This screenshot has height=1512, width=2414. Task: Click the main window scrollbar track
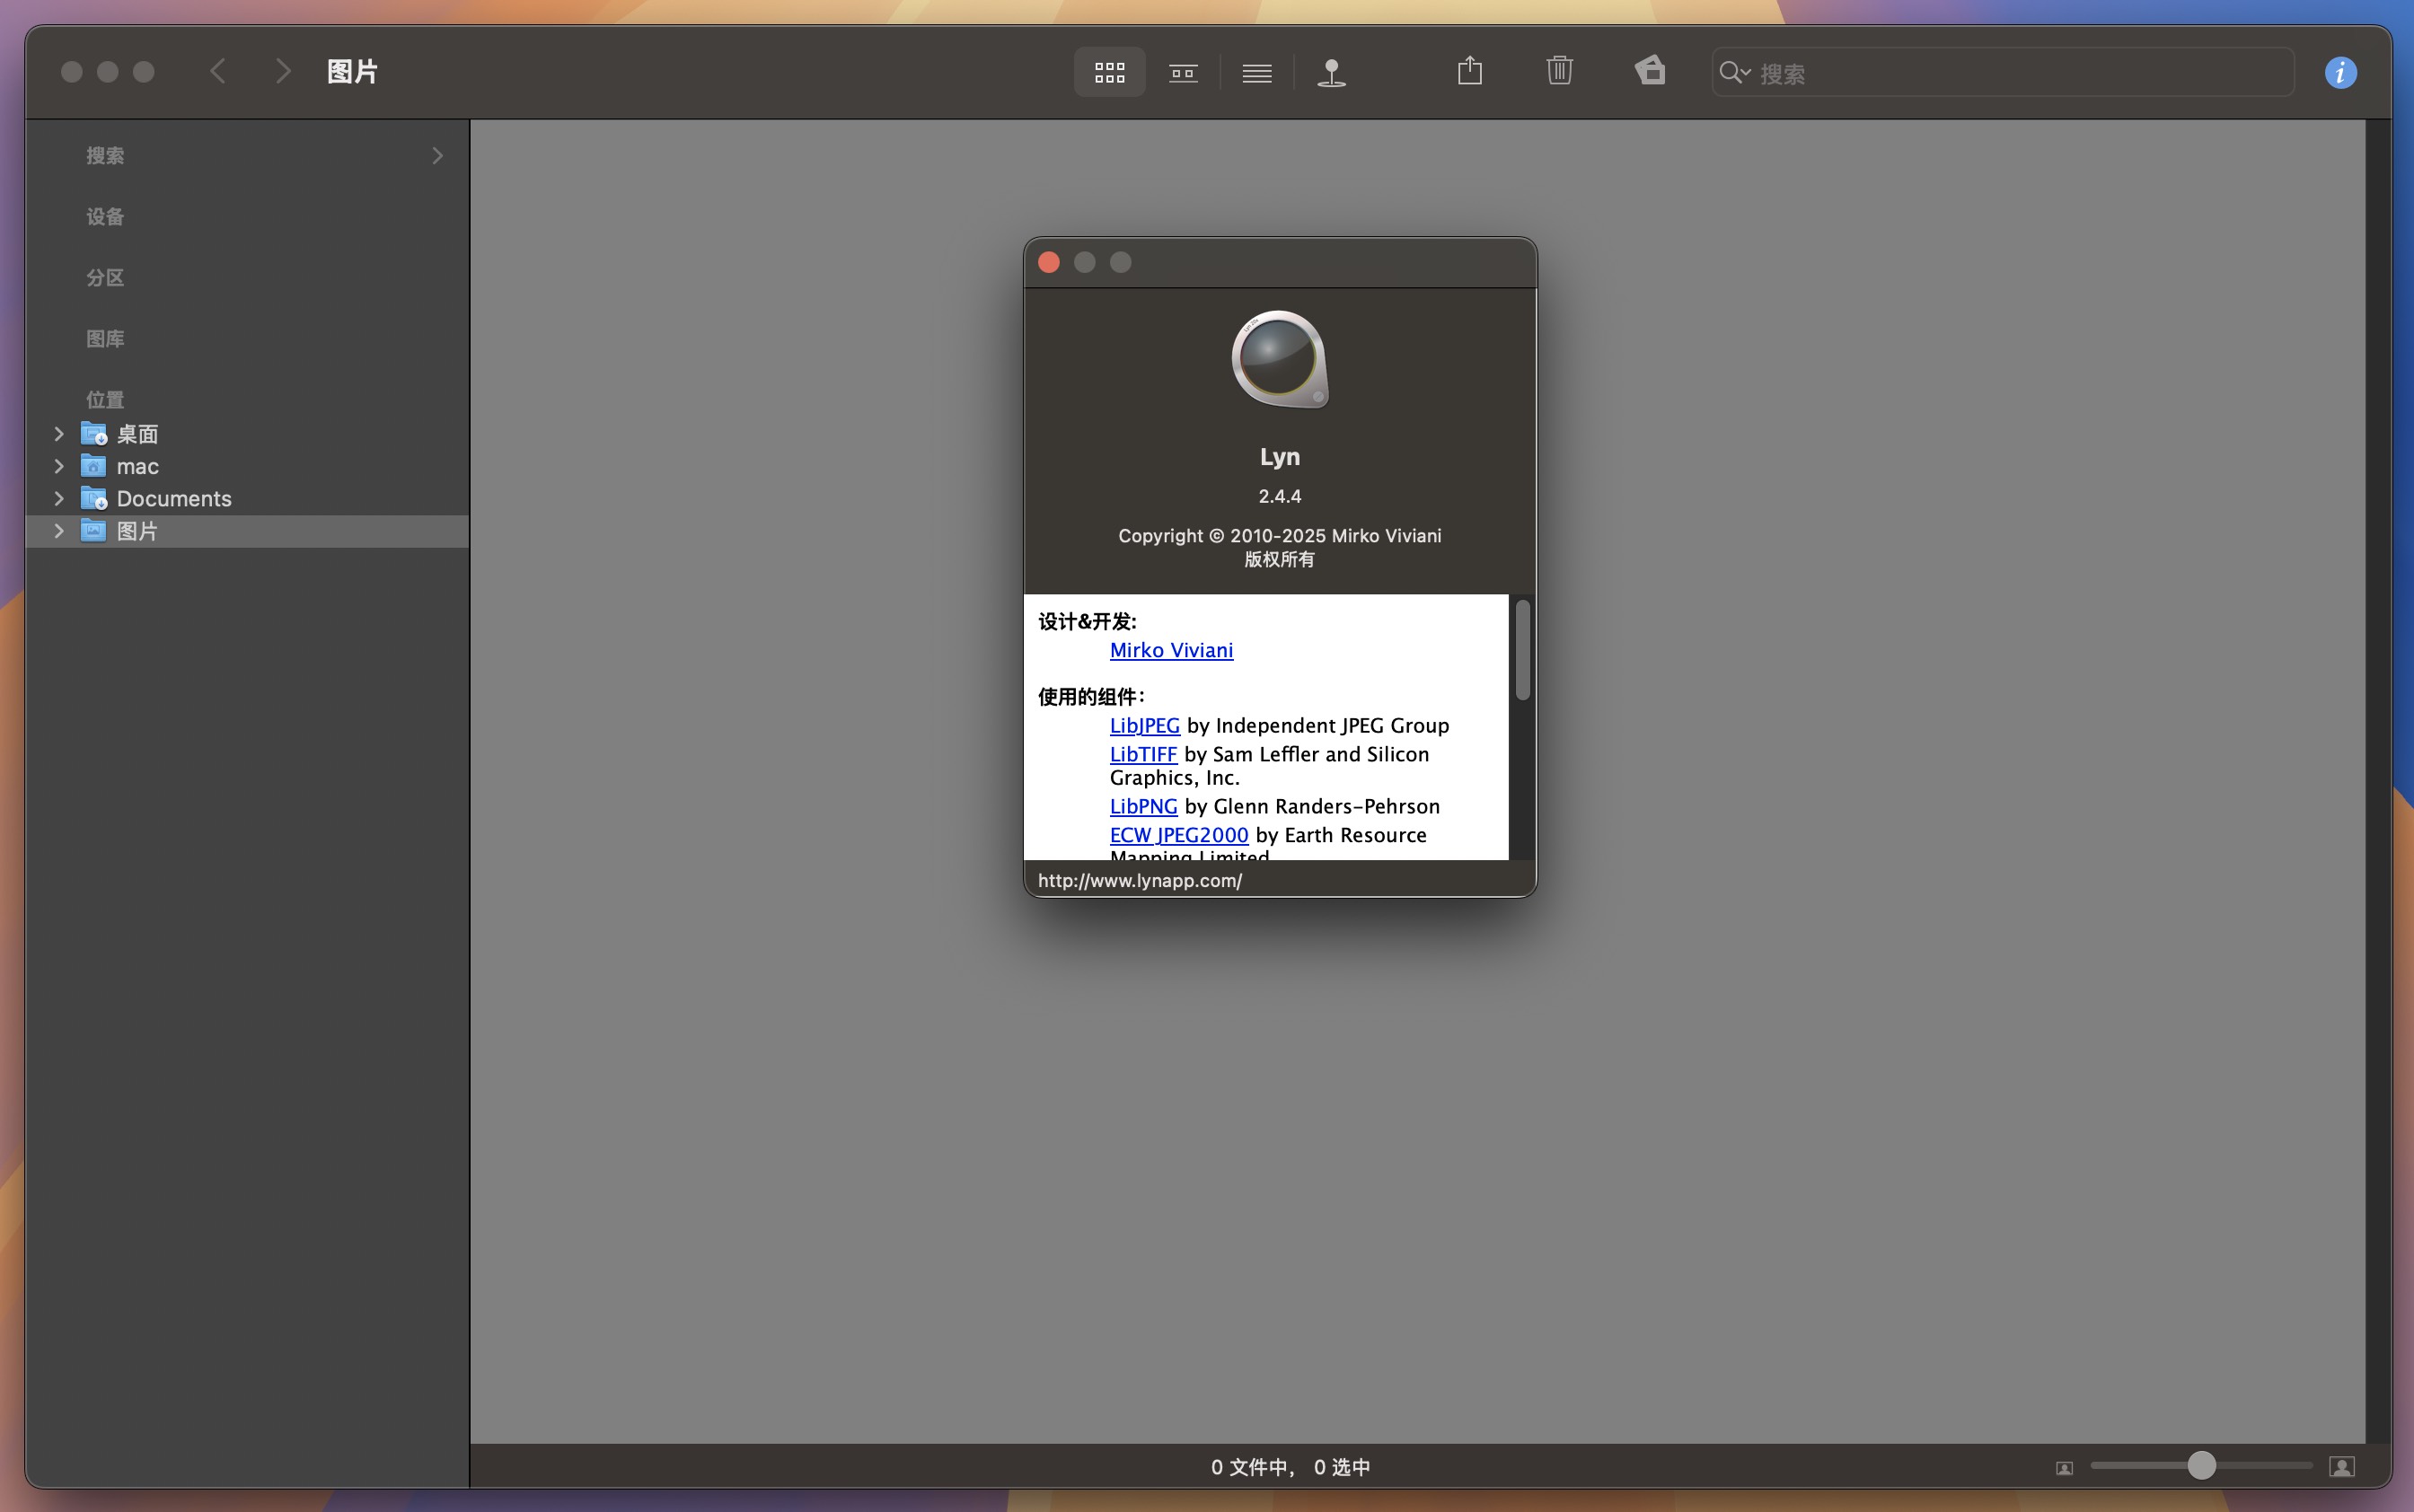click(2378, 780)
